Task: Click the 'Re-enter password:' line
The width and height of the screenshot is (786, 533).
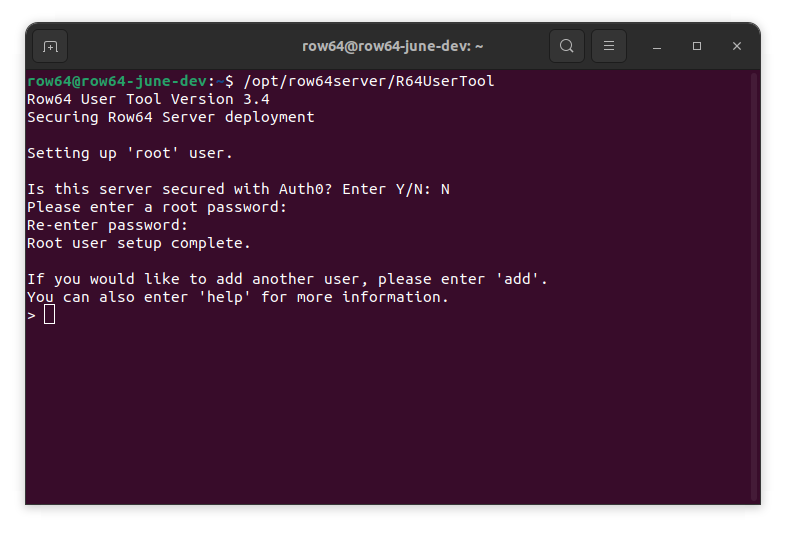Action: (108, 225)
